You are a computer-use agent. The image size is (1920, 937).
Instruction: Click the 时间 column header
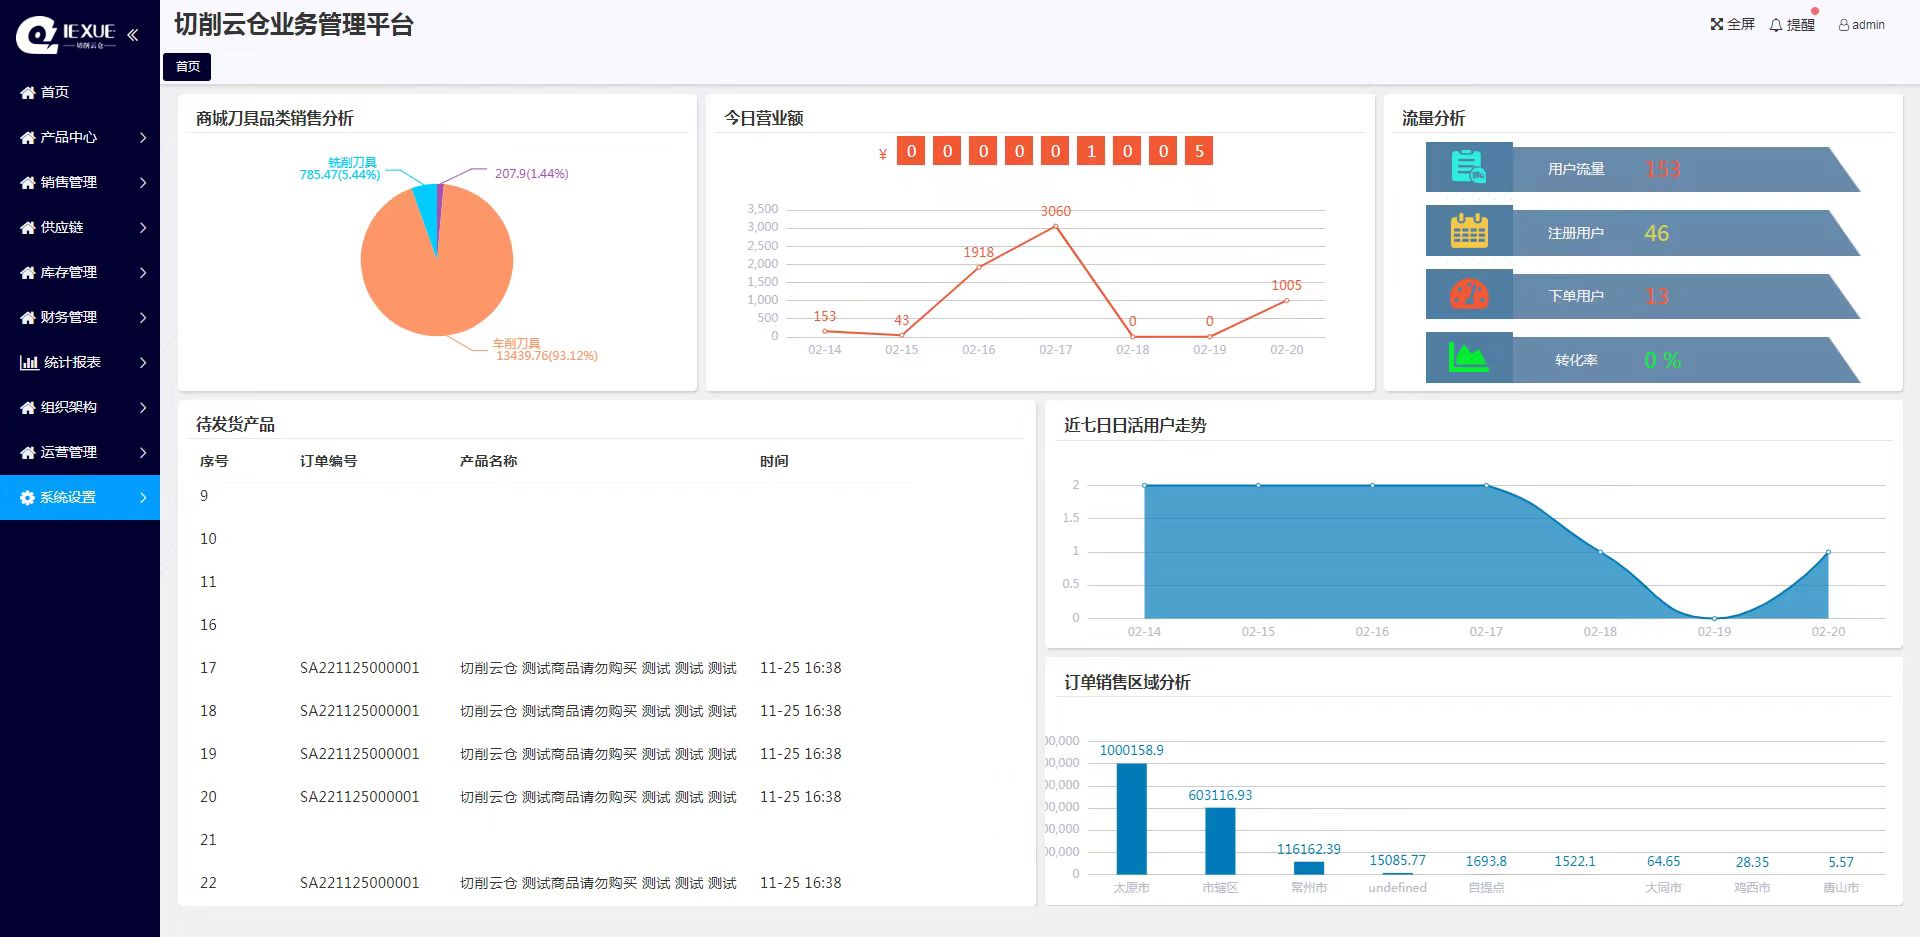(x=774, y=461)
